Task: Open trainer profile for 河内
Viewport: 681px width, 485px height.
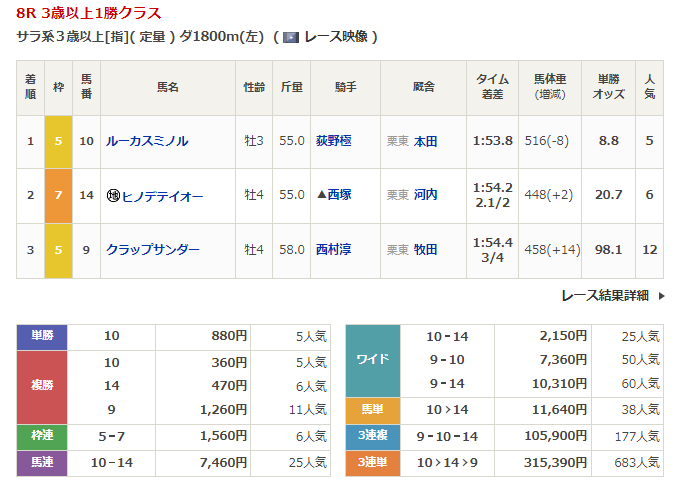Action: 426,196
